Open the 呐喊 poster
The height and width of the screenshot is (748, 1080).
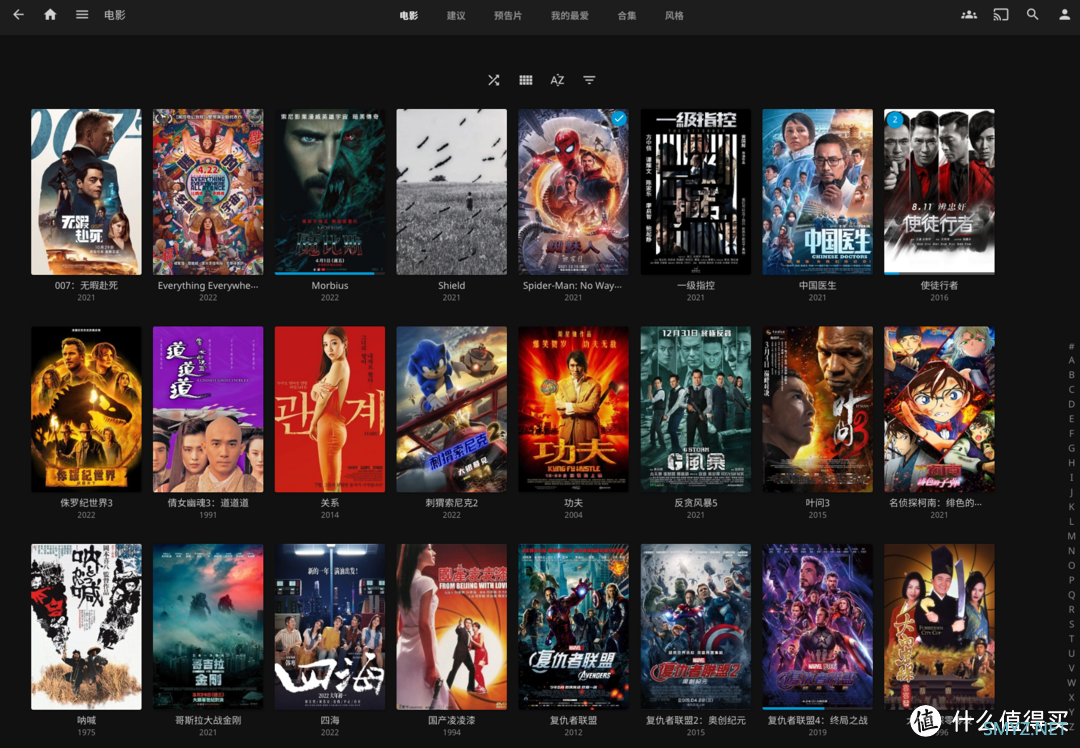pos(86,627)
